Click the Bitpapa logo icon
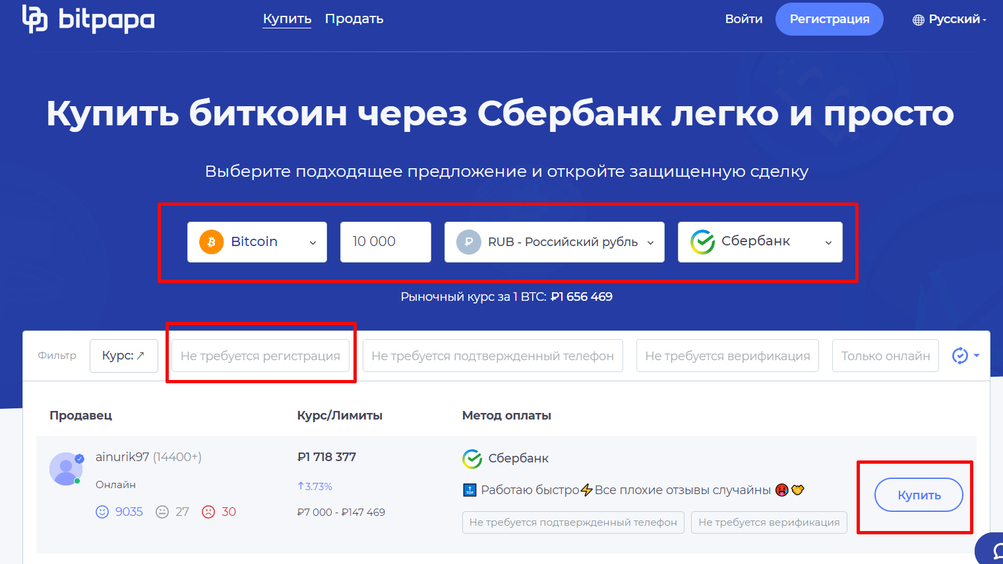Screen dimensions: 1003x564 [35, 20]
